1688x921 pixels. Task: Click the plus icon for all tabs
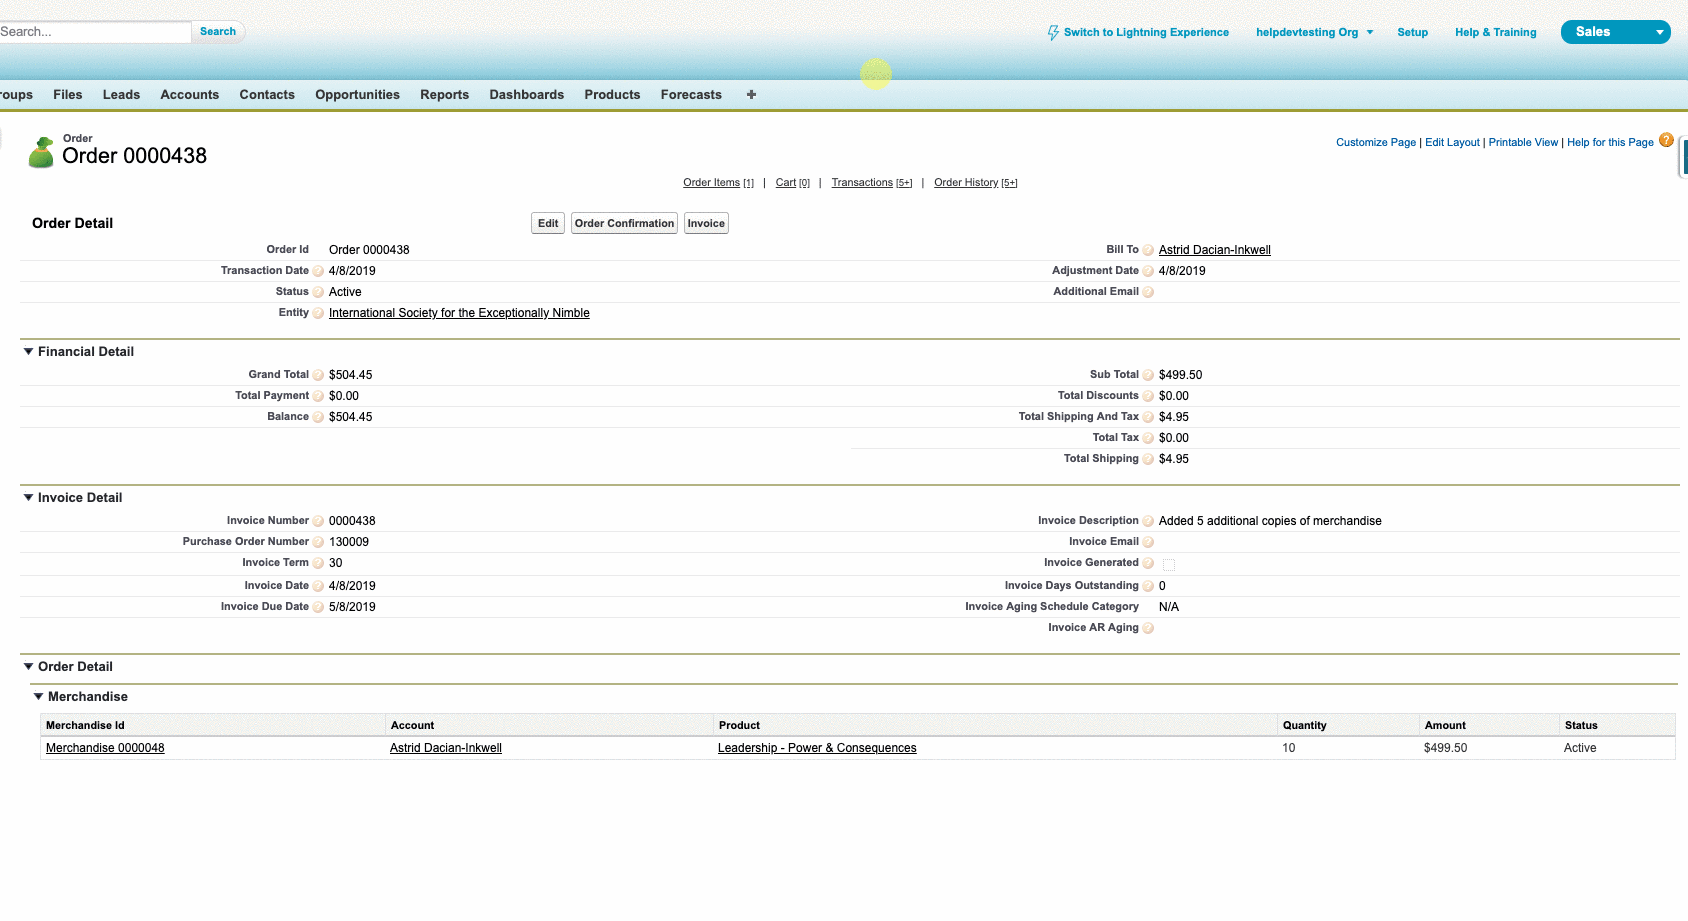coord(751,95)
